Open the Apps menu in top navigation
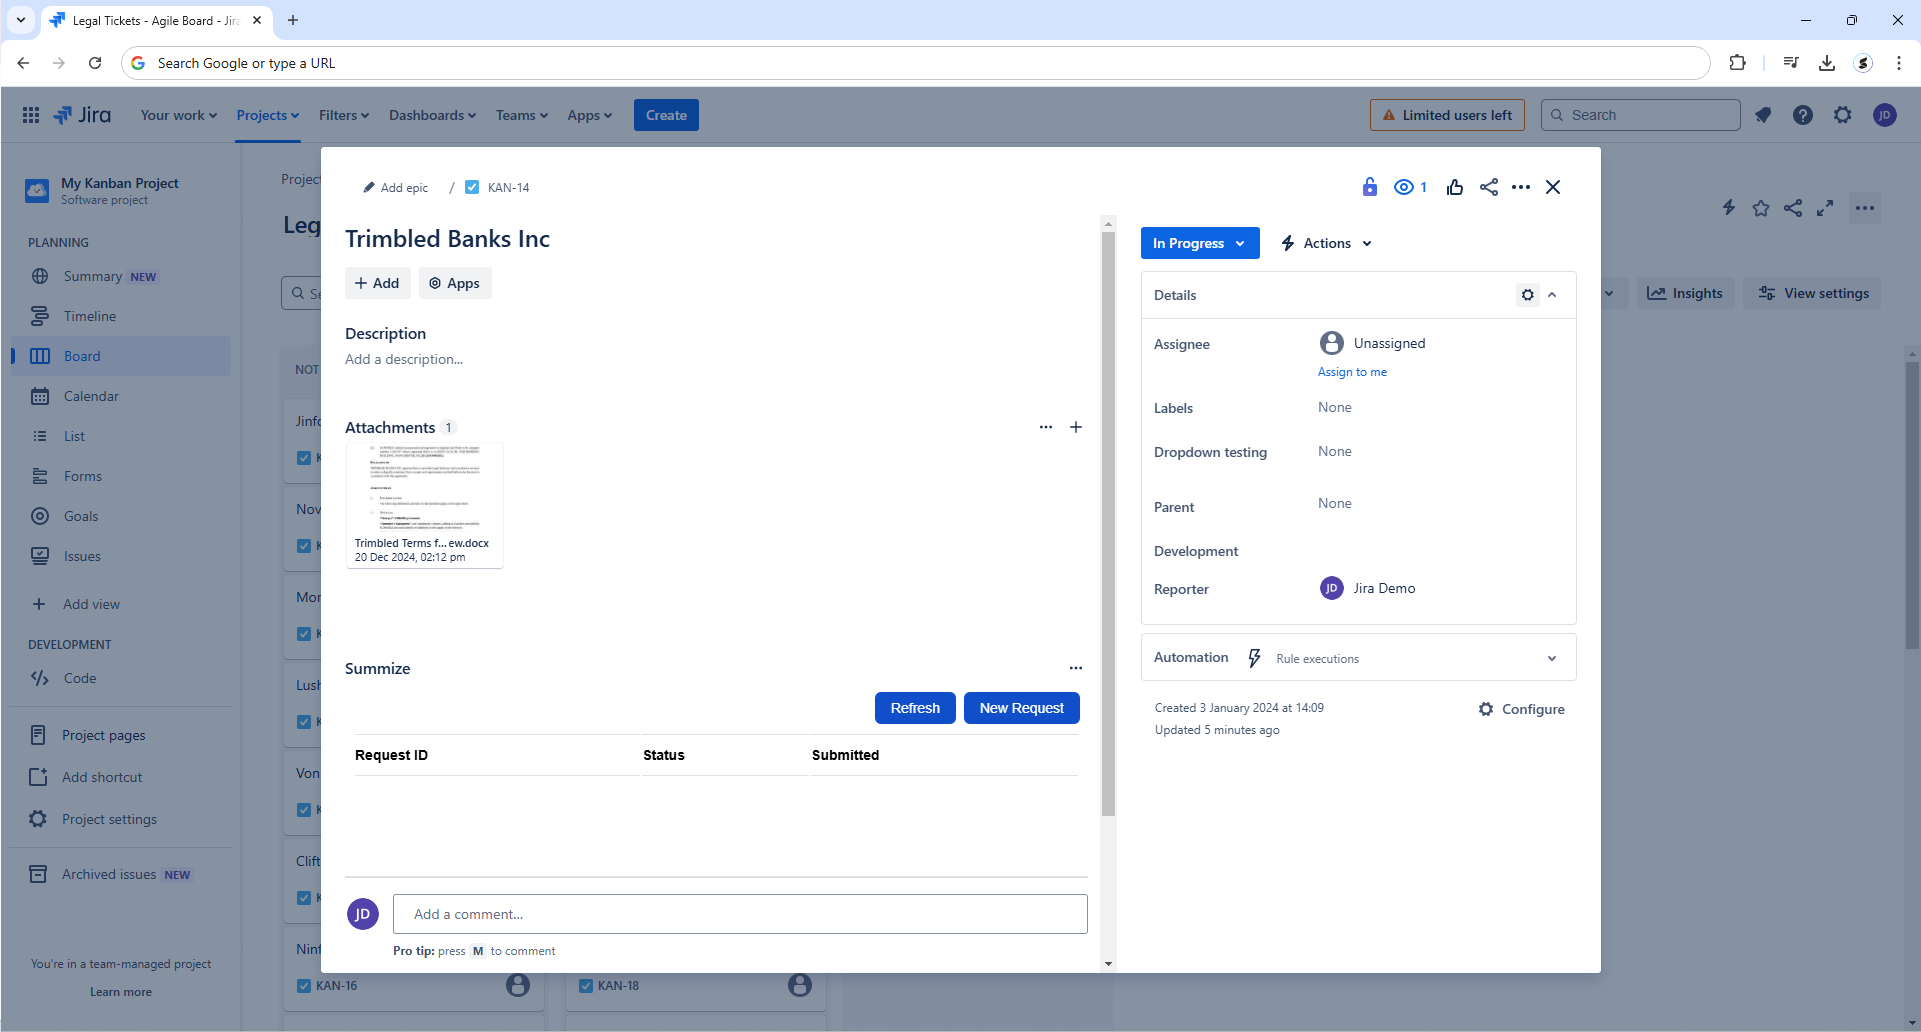The image size is (1921, 1032). 590,115
